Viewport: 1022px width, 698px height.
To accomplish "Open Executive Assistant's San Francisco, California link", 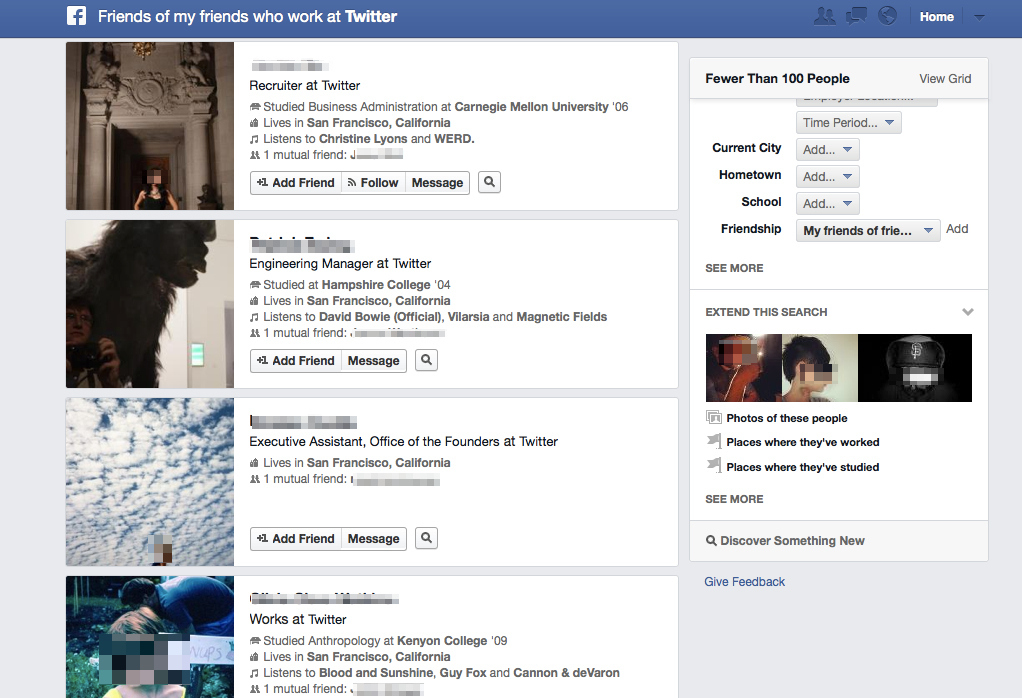I will tap(379, 463).
